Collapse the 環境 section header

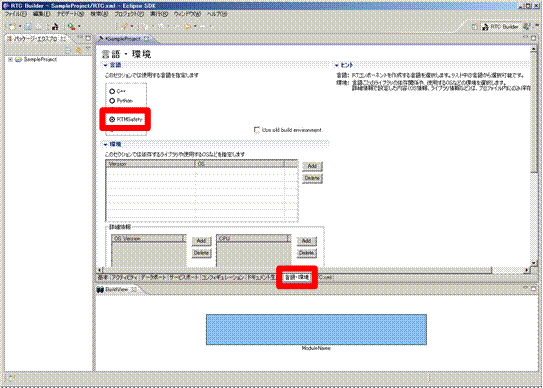(x=112, y=144)
